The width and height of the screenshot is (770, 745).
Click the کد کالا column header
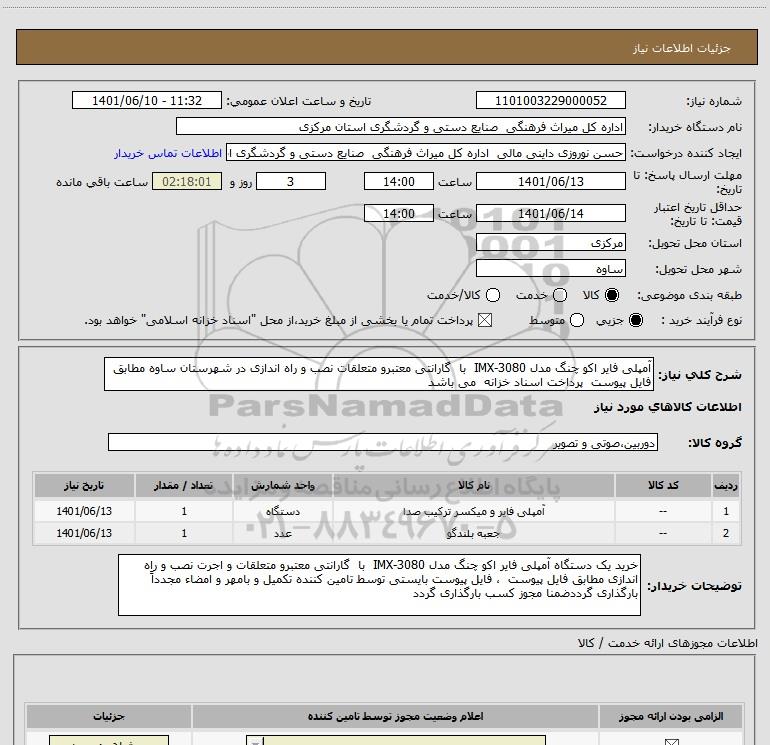(x=663, y=486)
